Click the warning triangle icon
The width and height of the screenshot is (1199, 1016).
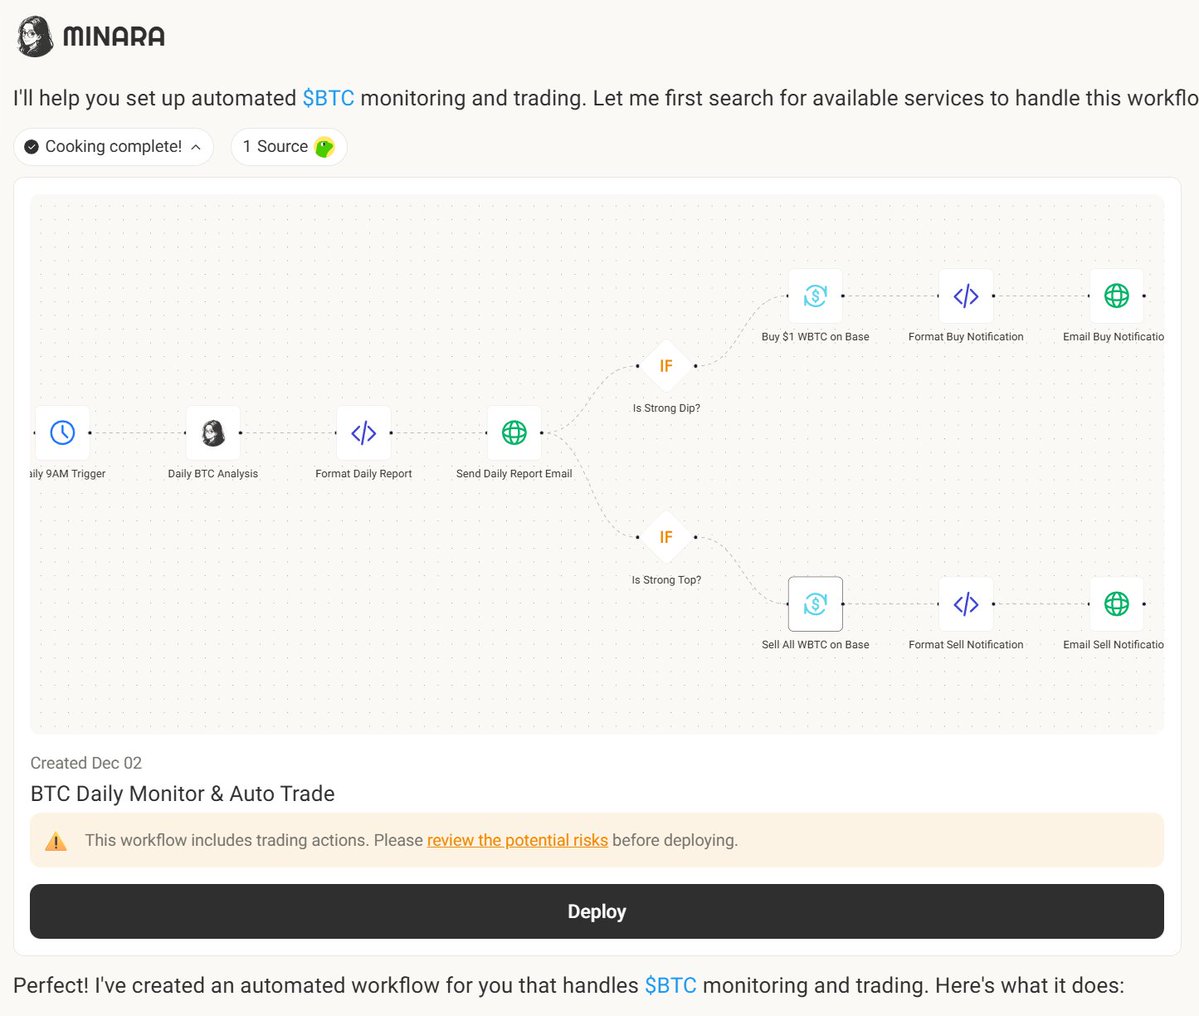coord(56,841)
